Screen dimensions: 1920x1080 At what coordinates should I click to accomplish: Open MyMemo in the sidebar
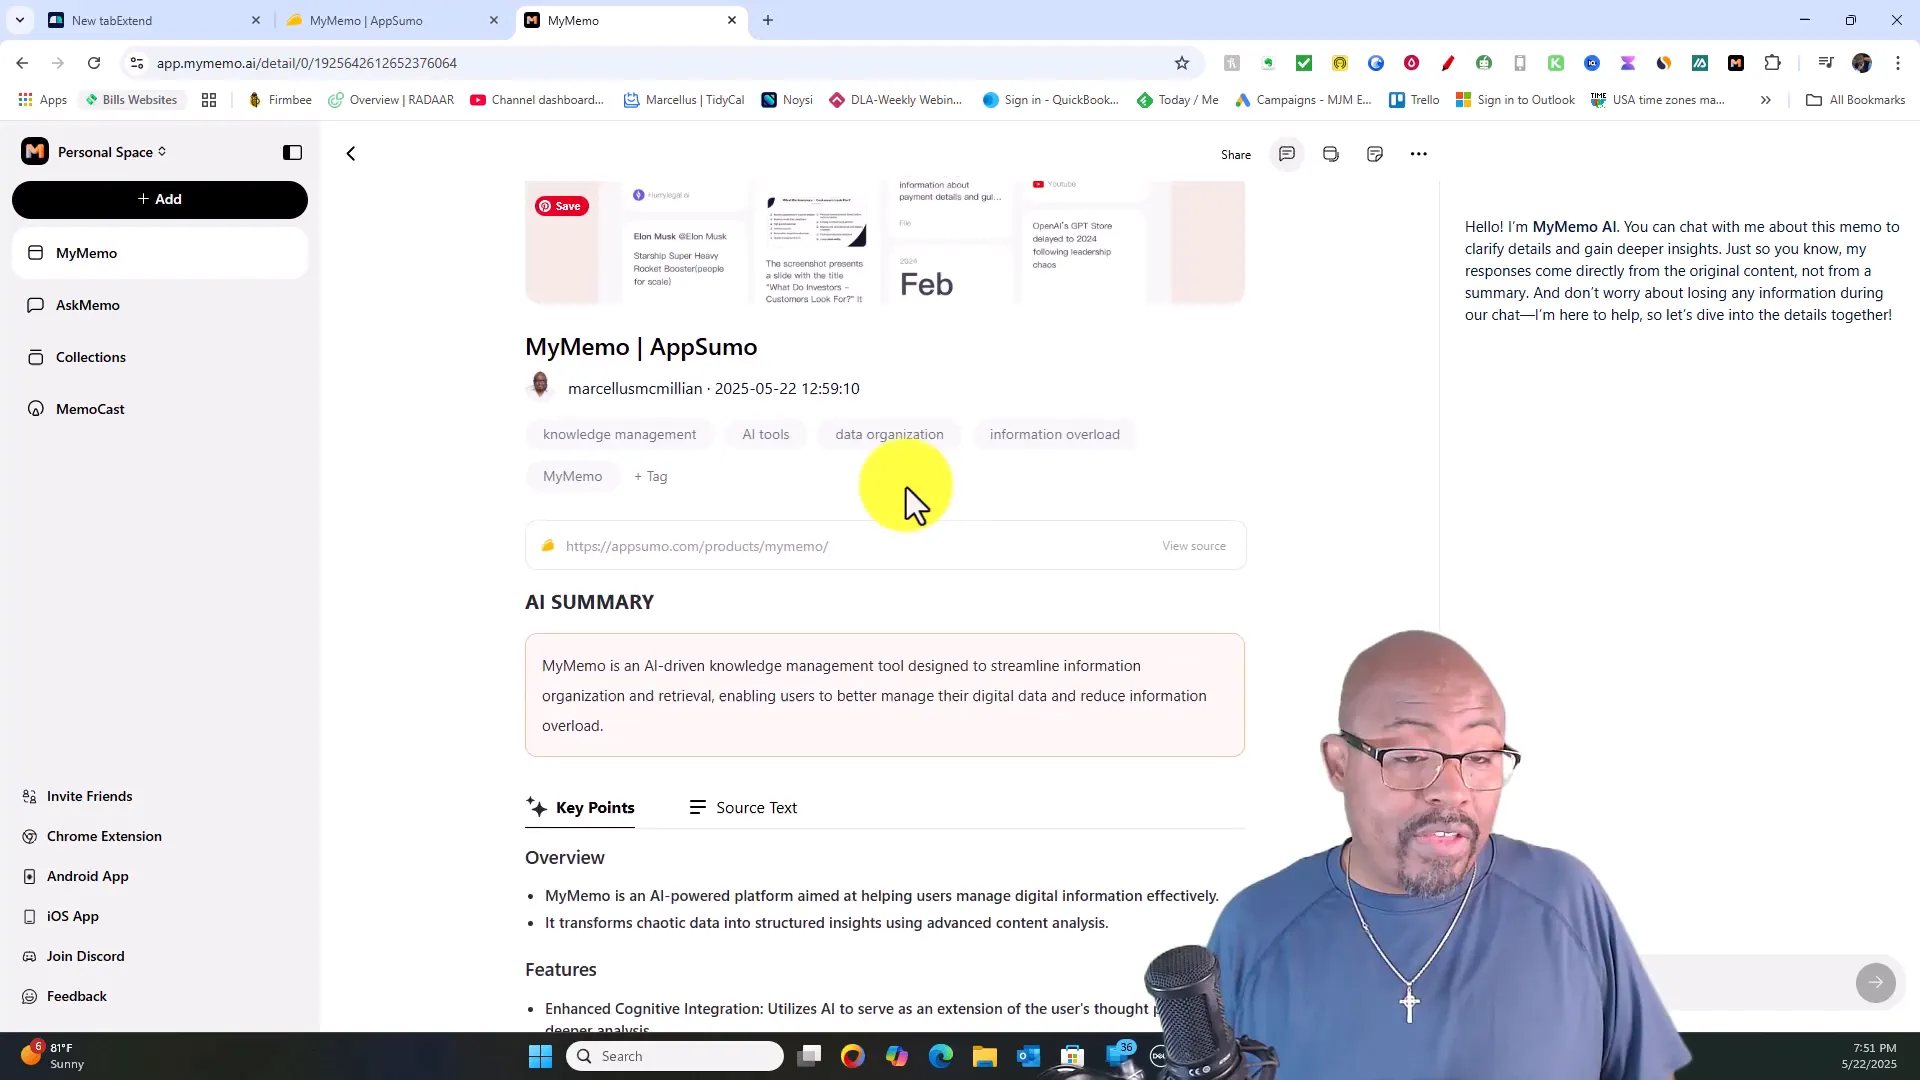point(160,253)
